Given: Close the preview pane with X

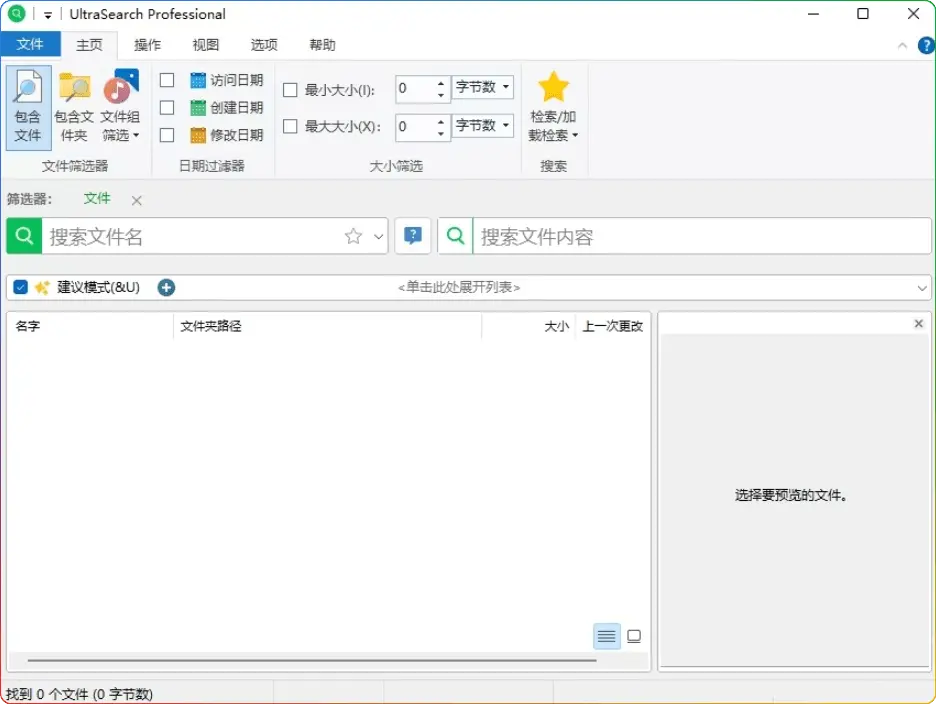Looking at the screenshot, I should (919, 324).
